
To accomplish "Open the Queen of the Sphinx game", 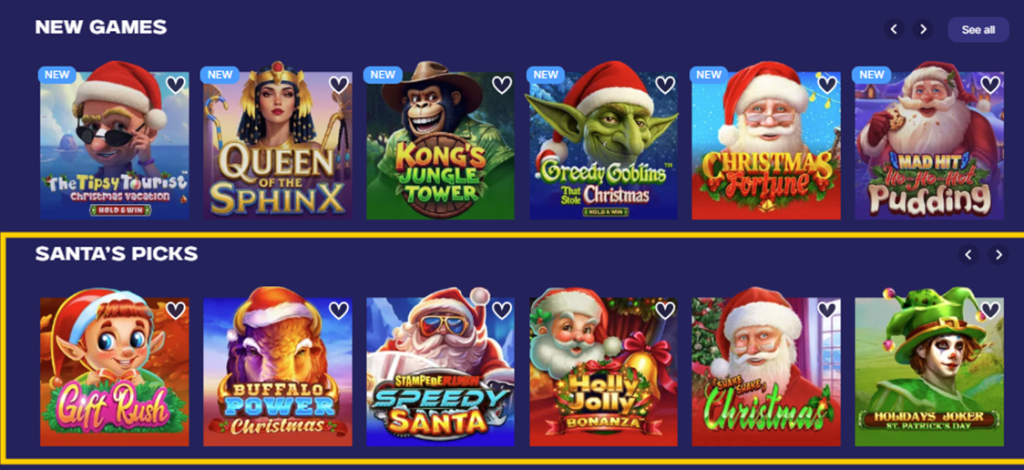I will pos(278,145).
